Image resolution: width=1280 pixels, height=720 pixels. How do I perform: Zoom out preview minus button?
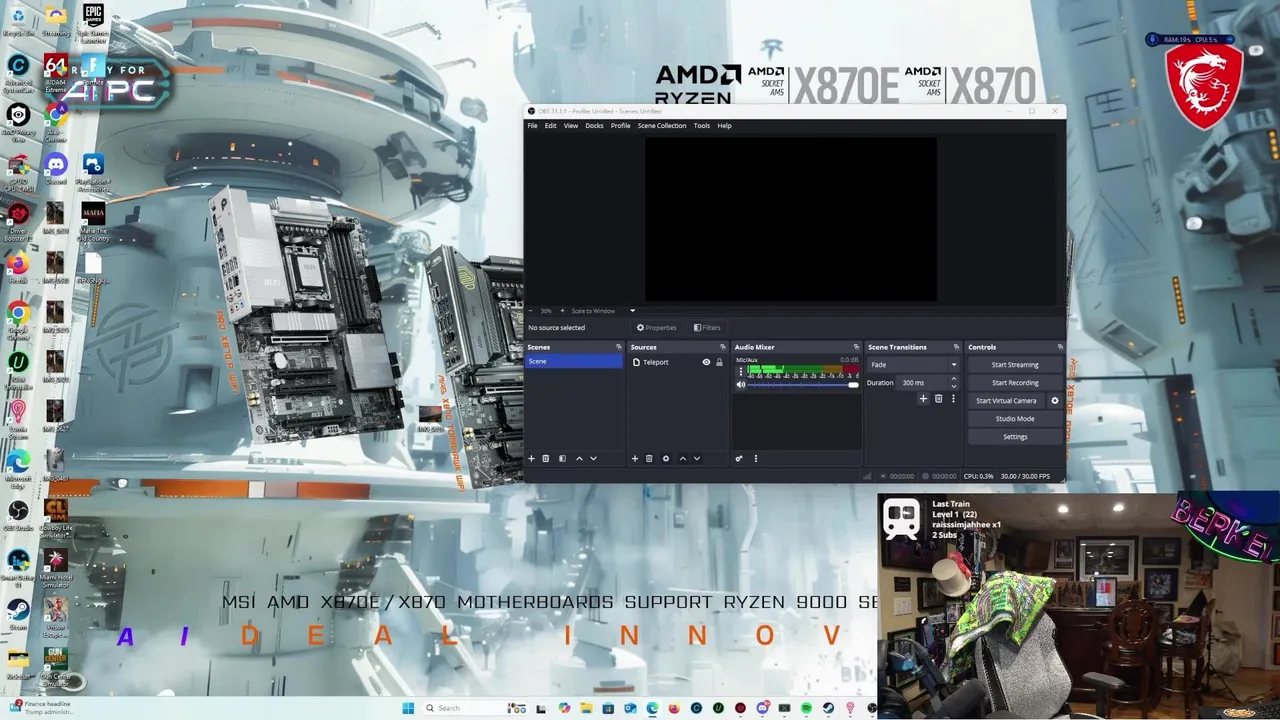[x=531, y=311]
